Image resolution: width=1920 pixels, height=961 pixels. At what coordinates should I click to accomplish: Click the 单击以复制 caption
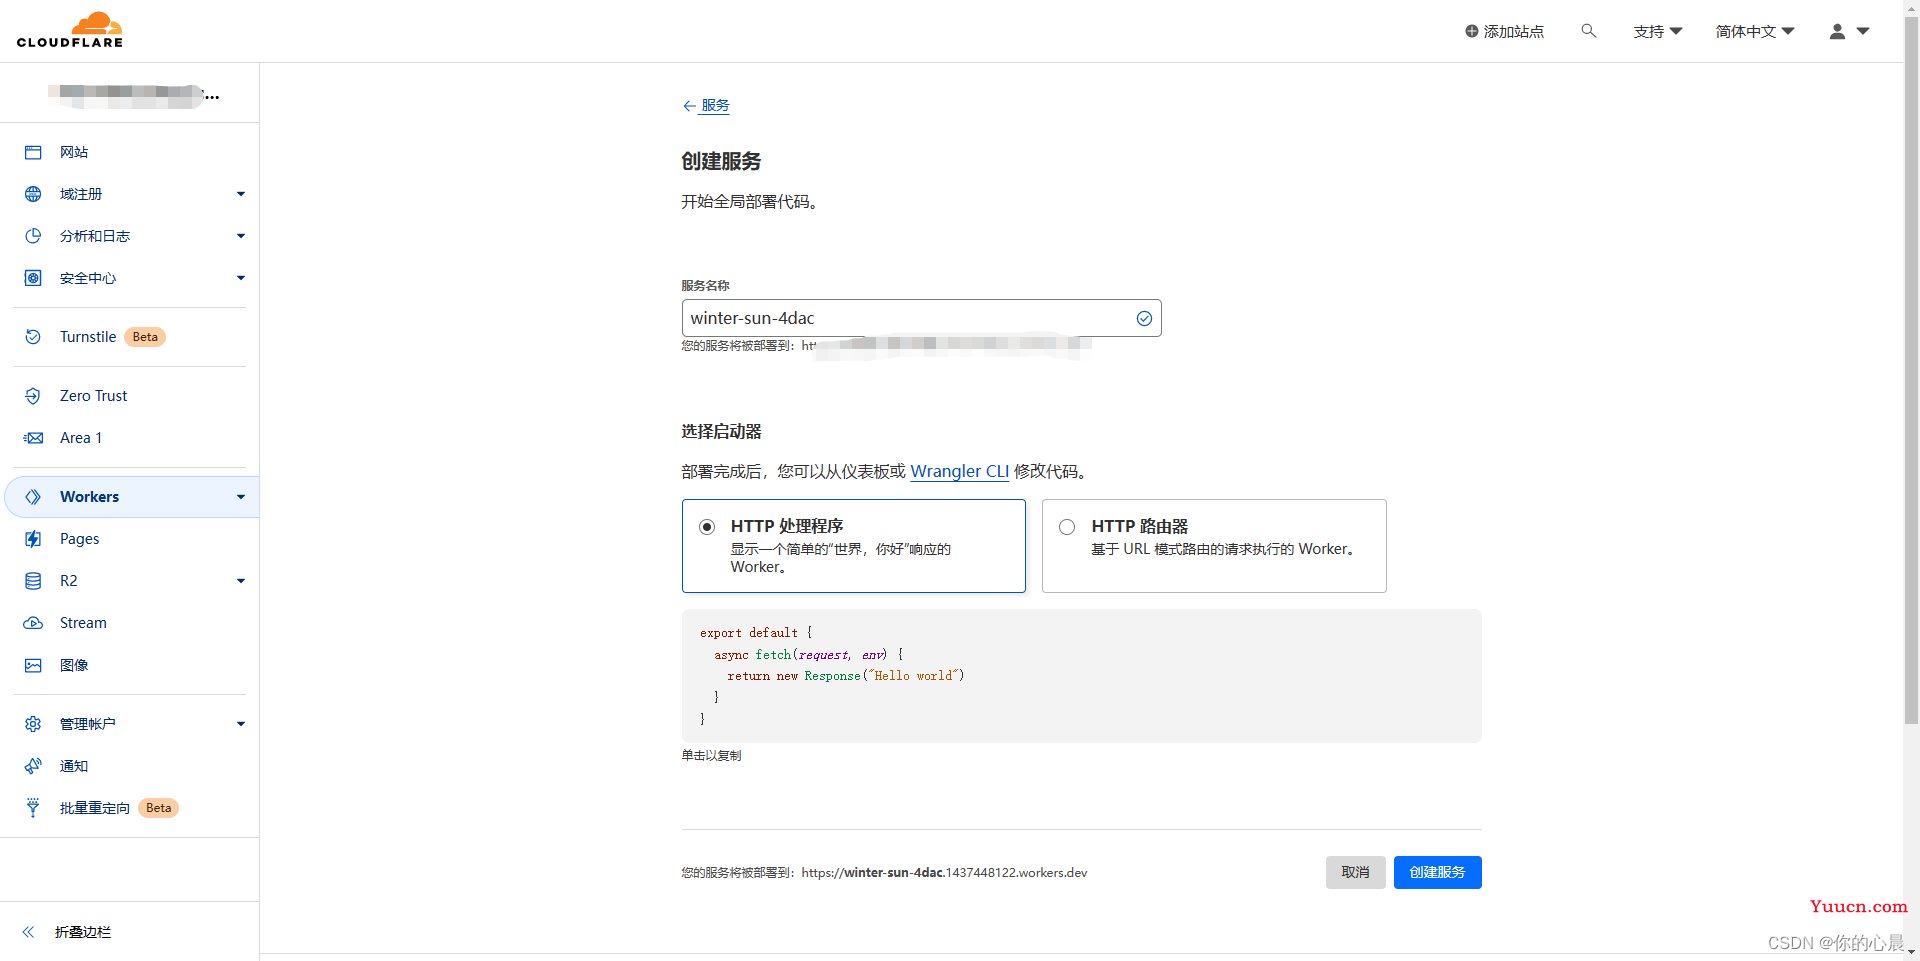click(x=711, y=756)
